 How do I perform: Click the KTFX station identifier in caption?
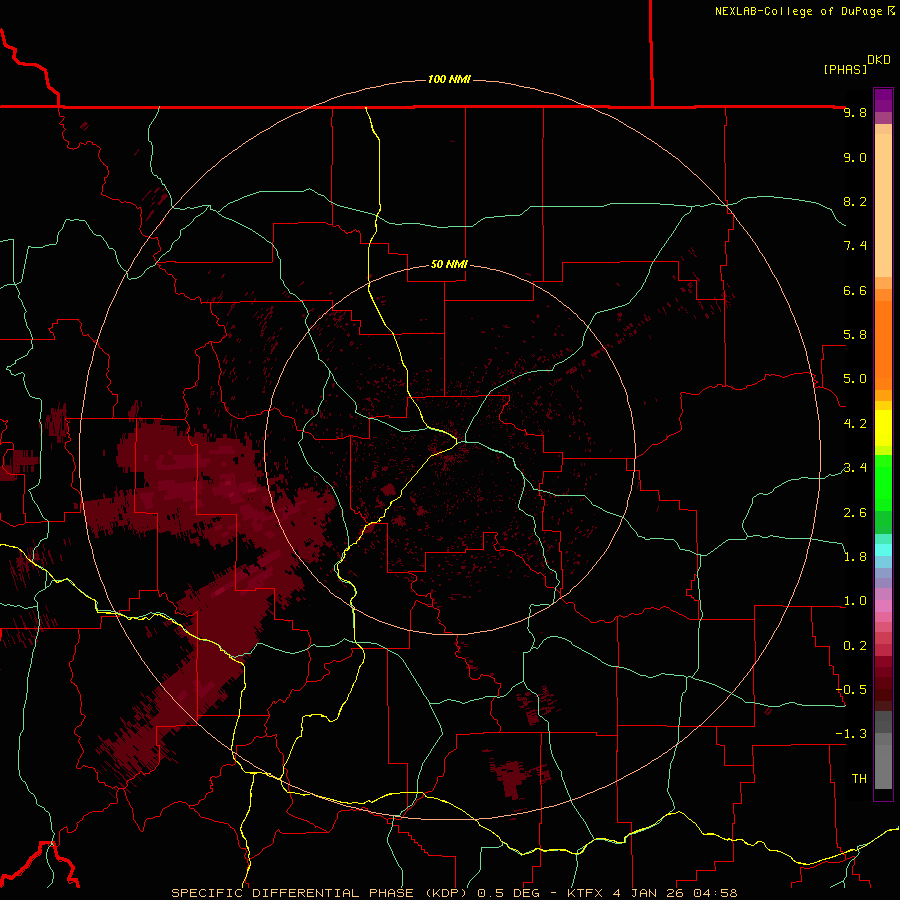click(x=585, y=893)
